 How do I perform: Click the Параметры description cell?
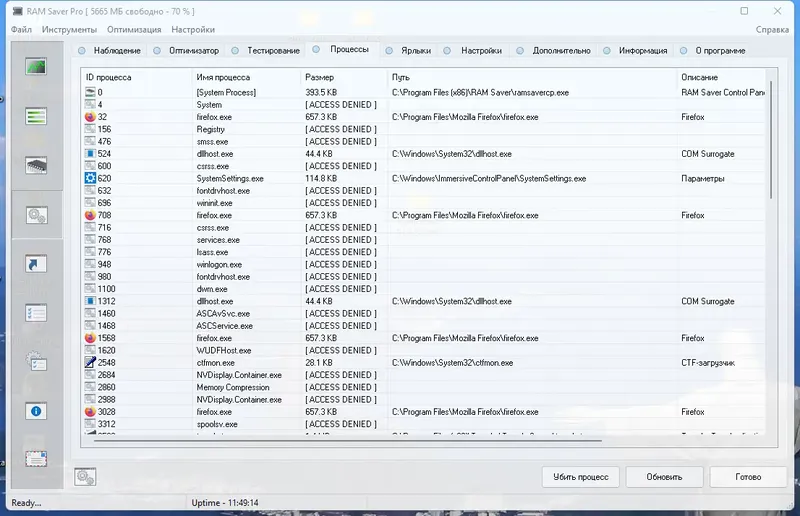click(x=703, y=179)
